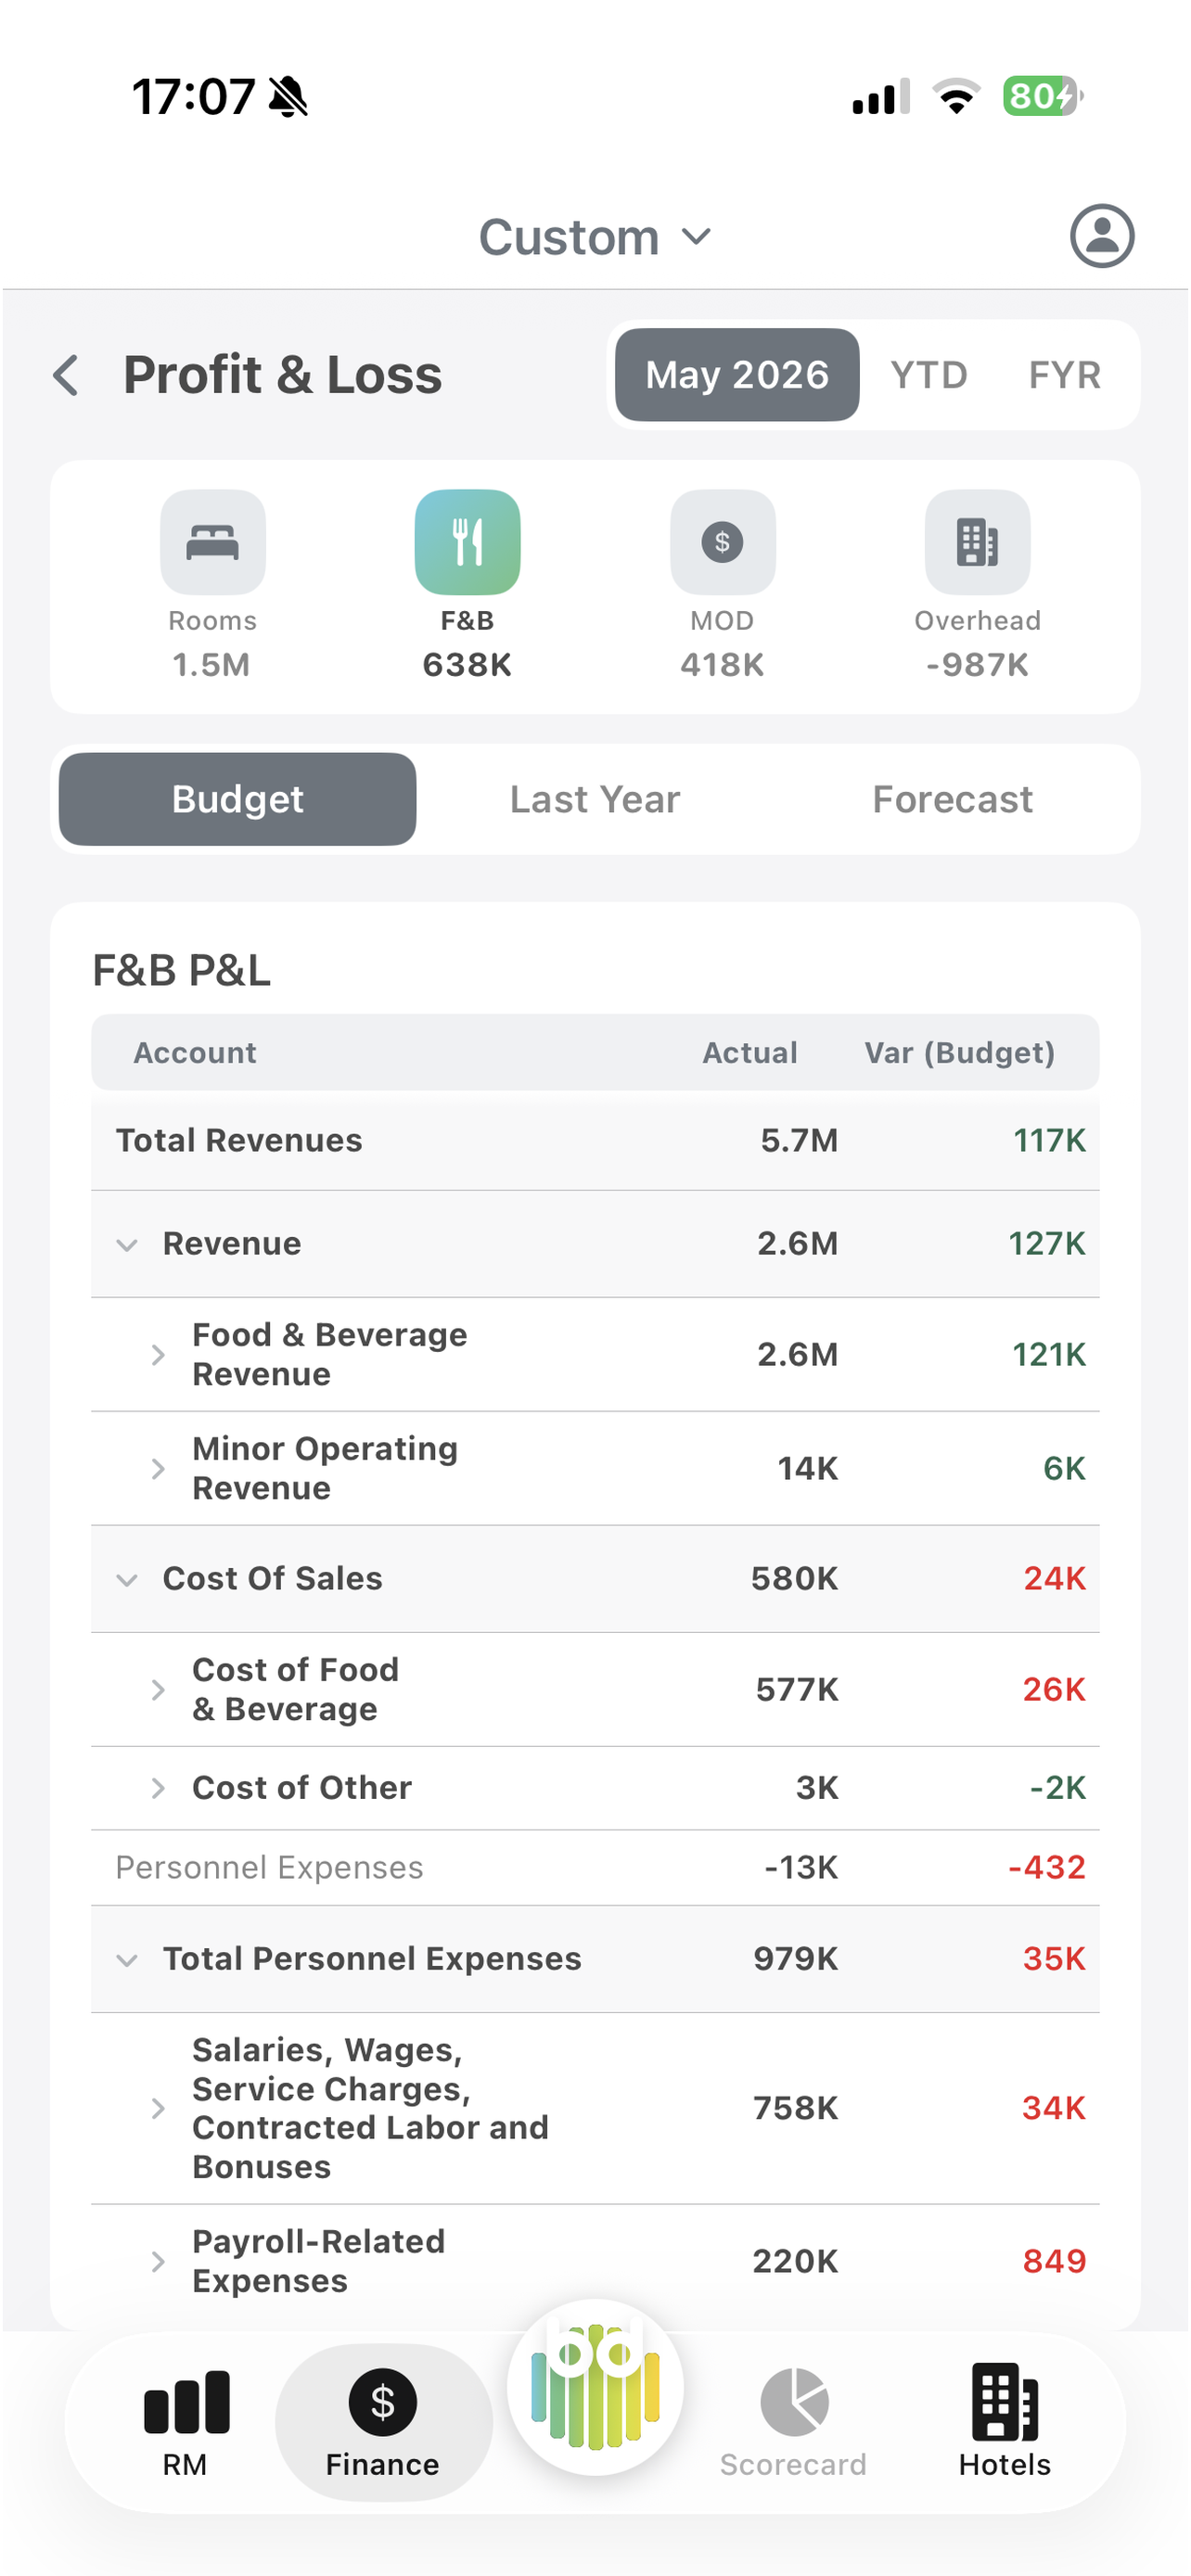Image resolution: width=1191 pixels, height=2576 pixels.
Task: Switch period to YTD
Action: (x=929, y=375)
